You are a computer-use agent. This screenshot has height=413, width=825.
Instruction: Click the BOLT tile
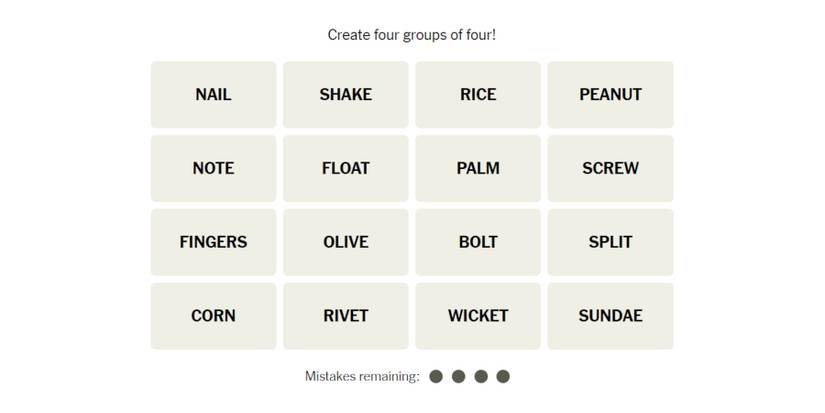[478, 242]
